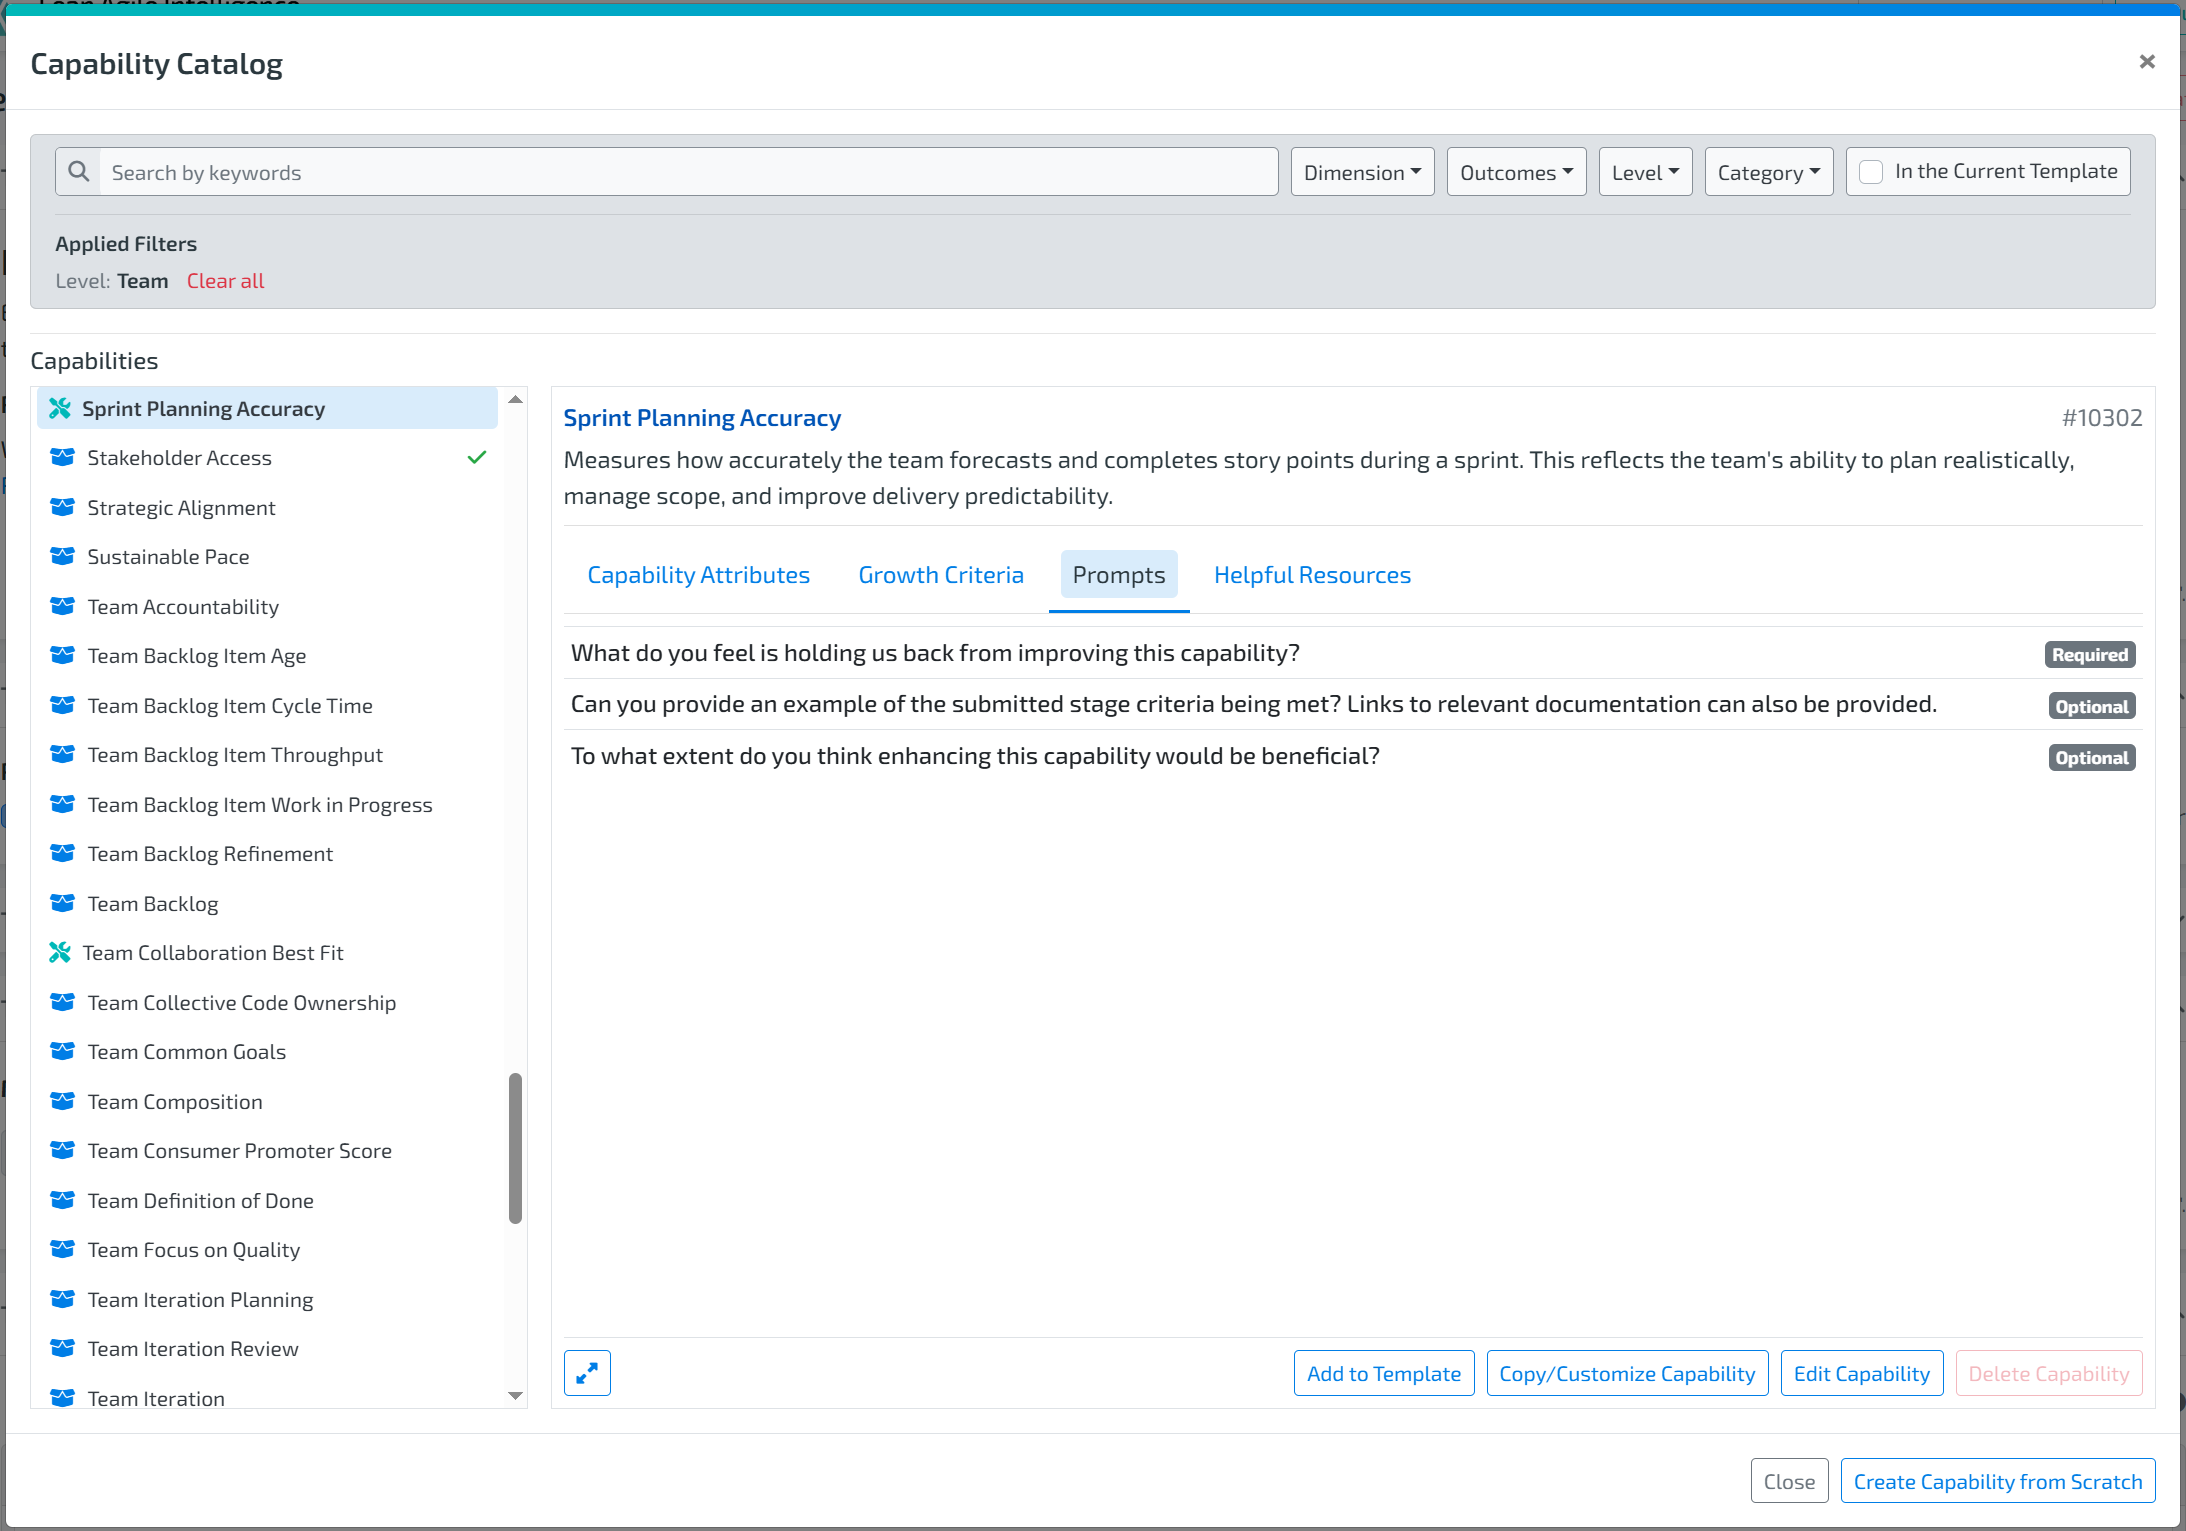The height and width of the screenshot is (1531, 2186).
Task: Click the Clear all filters link
Action: click(x=225, y=281)
